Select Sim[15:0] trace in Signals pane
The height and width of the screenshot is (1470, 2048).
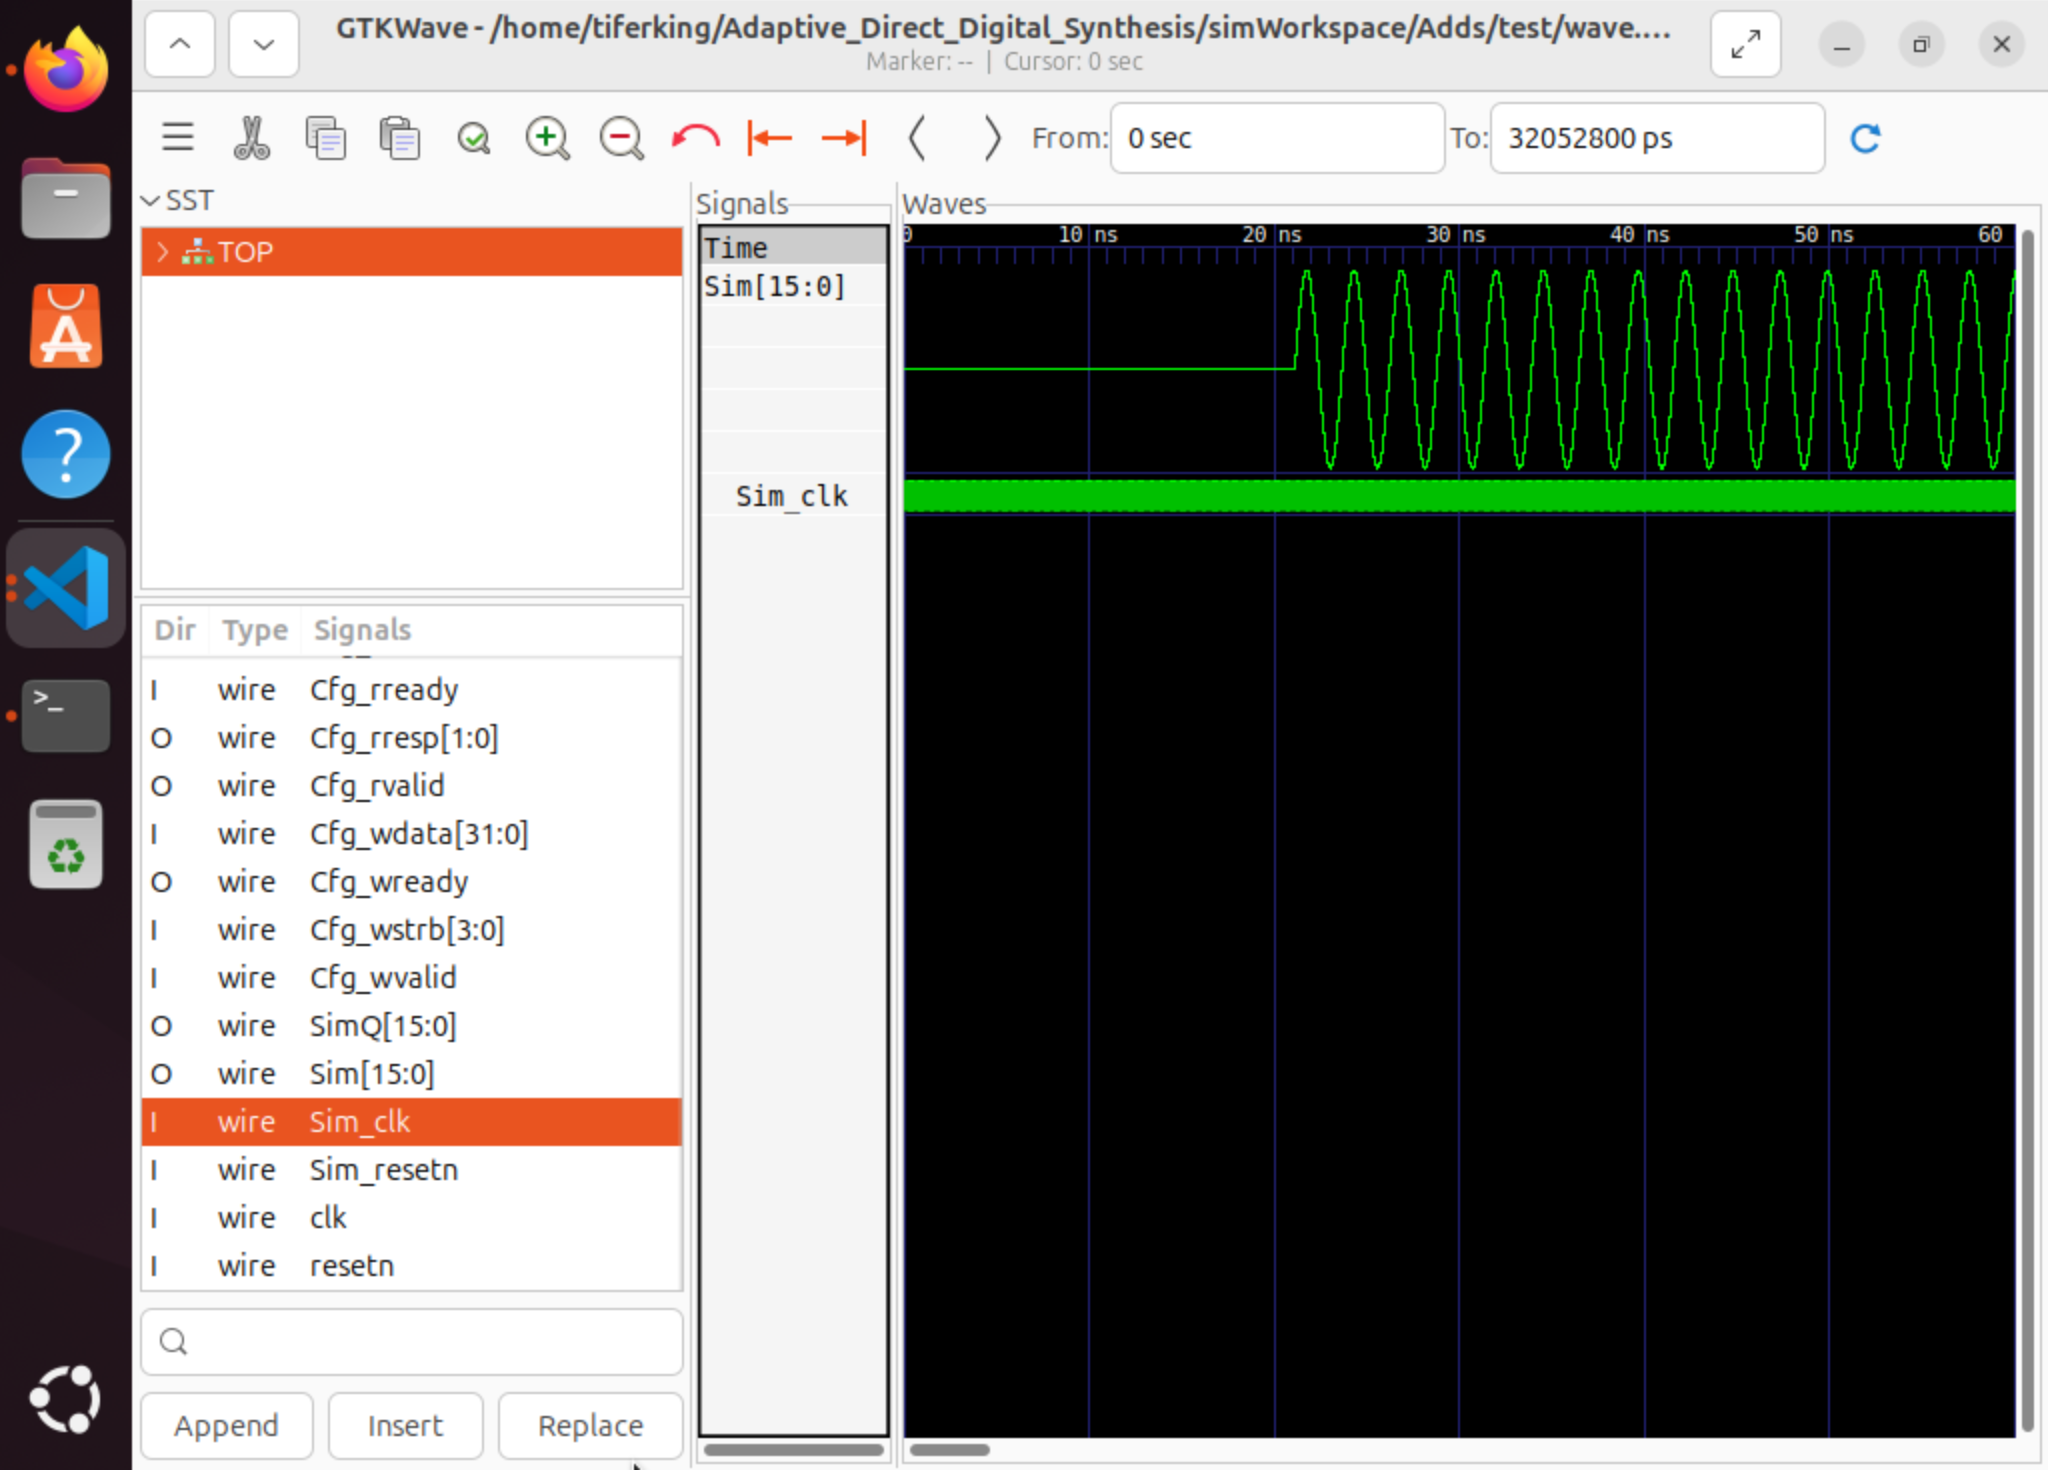point(793,286)
